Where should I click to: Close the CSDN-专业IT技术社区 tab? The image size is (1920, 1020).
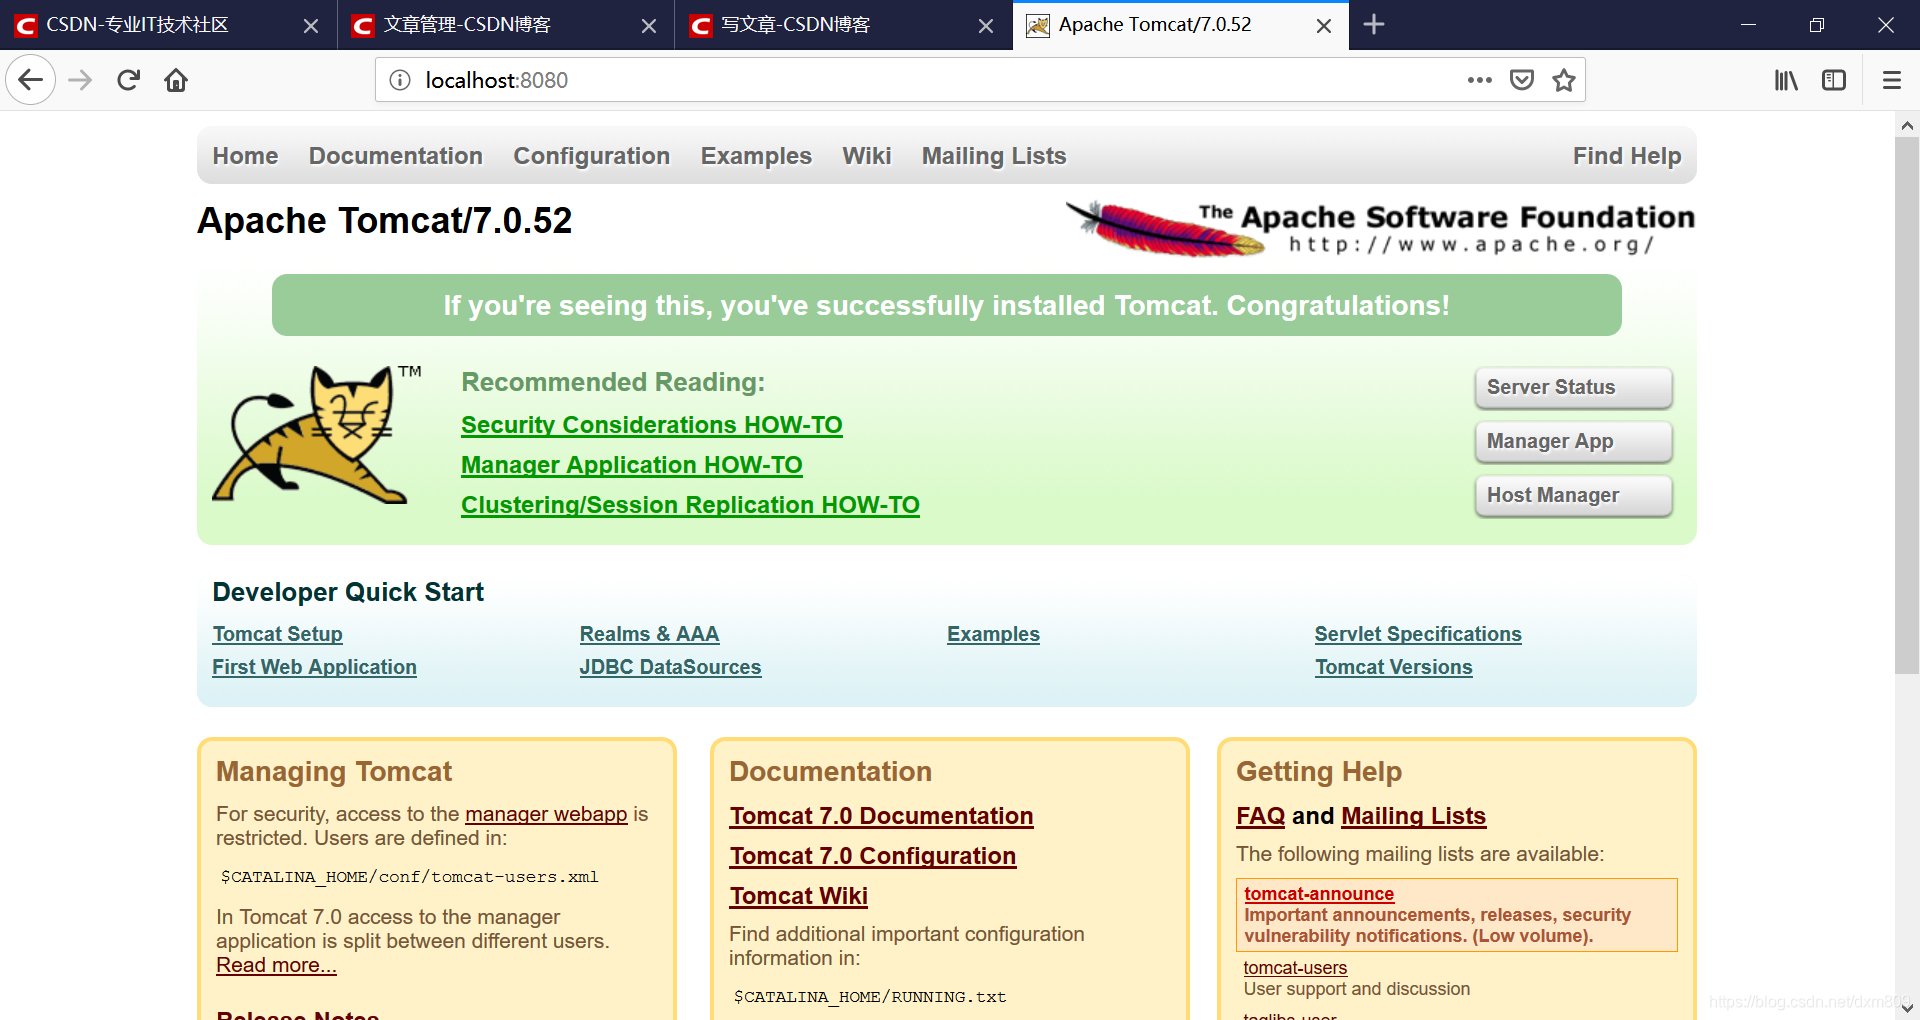[x=311, y=26]
